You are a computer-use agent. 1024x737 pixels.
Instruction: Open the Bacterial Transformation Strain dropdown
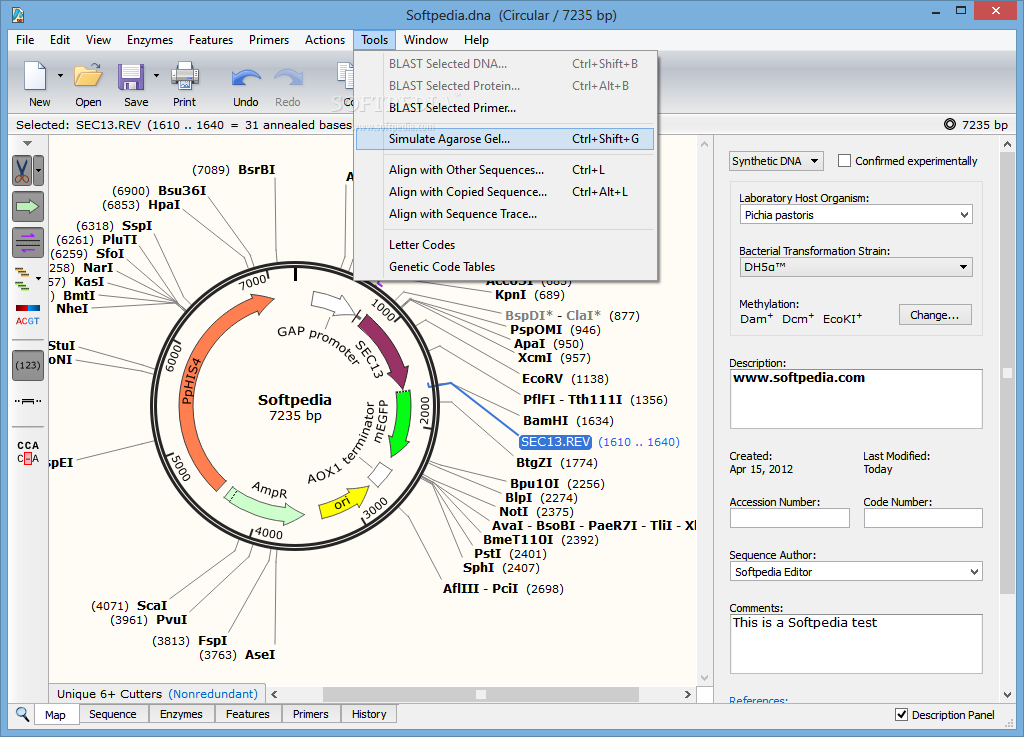(x=856, y=267)
